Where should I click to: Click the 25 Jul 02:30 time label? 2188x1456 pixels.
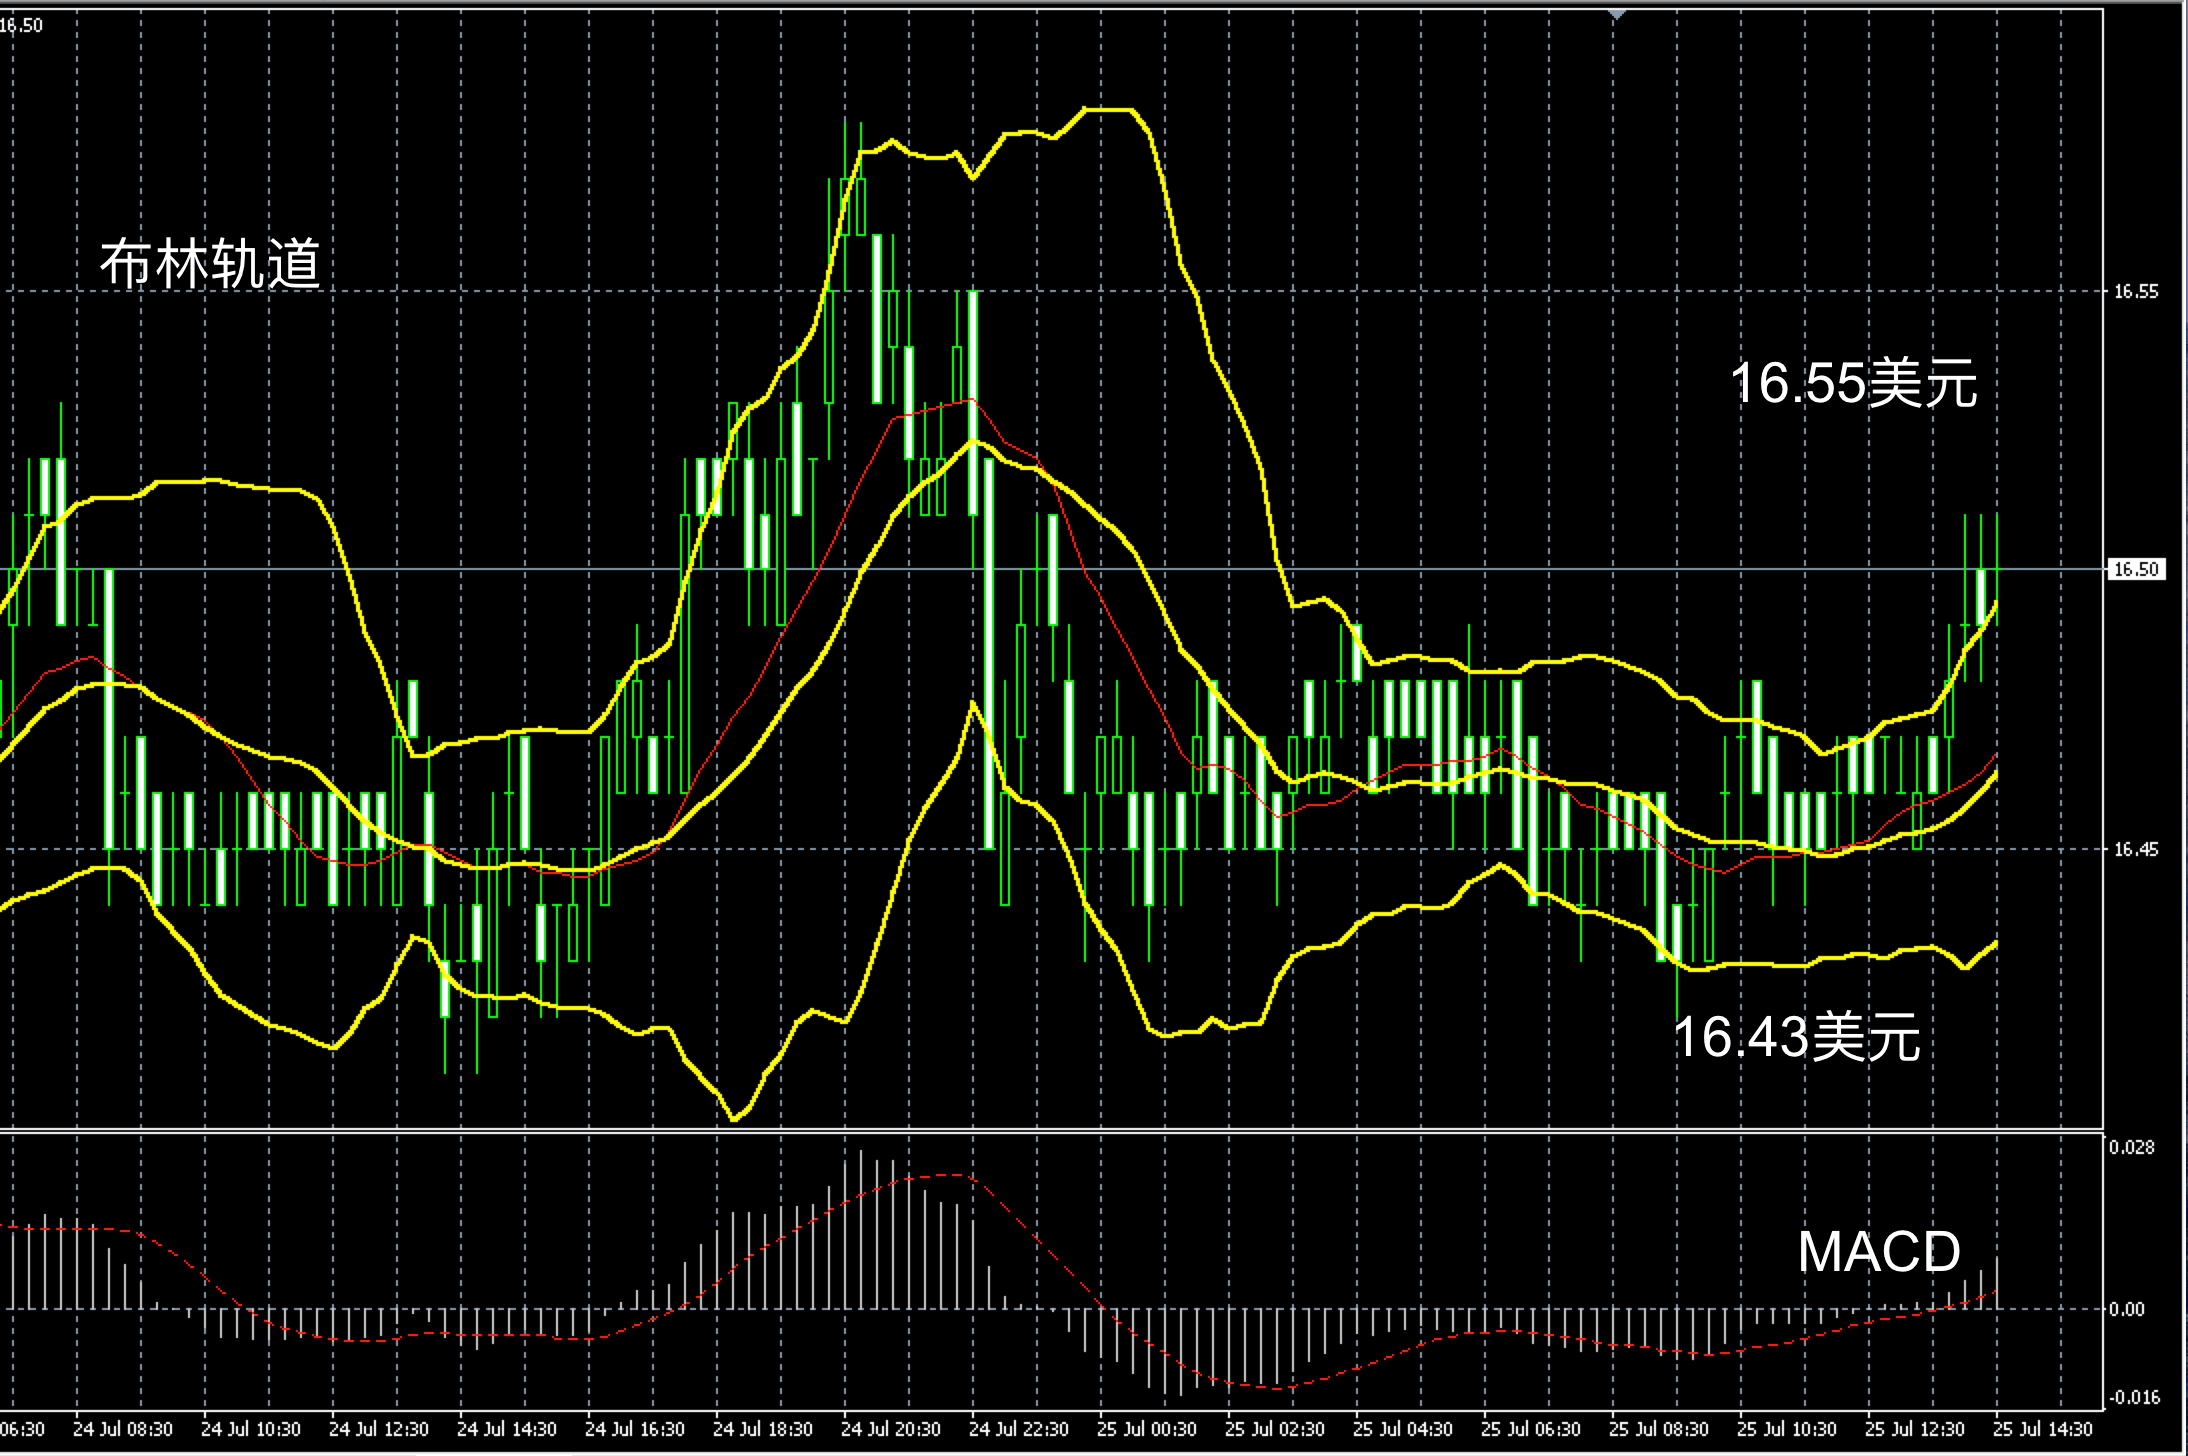click(x=1275, y=1429)
